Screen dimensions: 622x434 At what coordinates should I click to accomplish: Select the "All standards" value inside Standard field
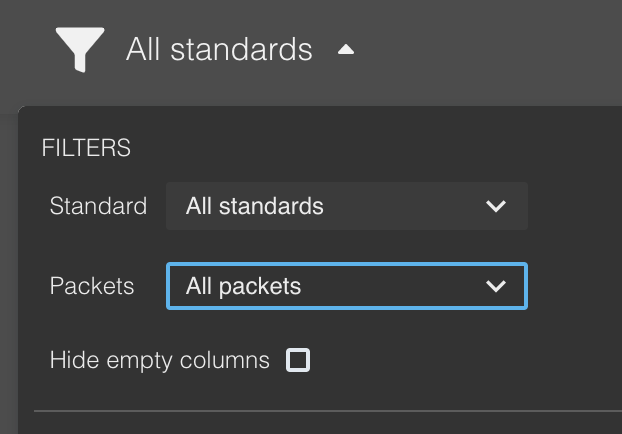point(255,206)
